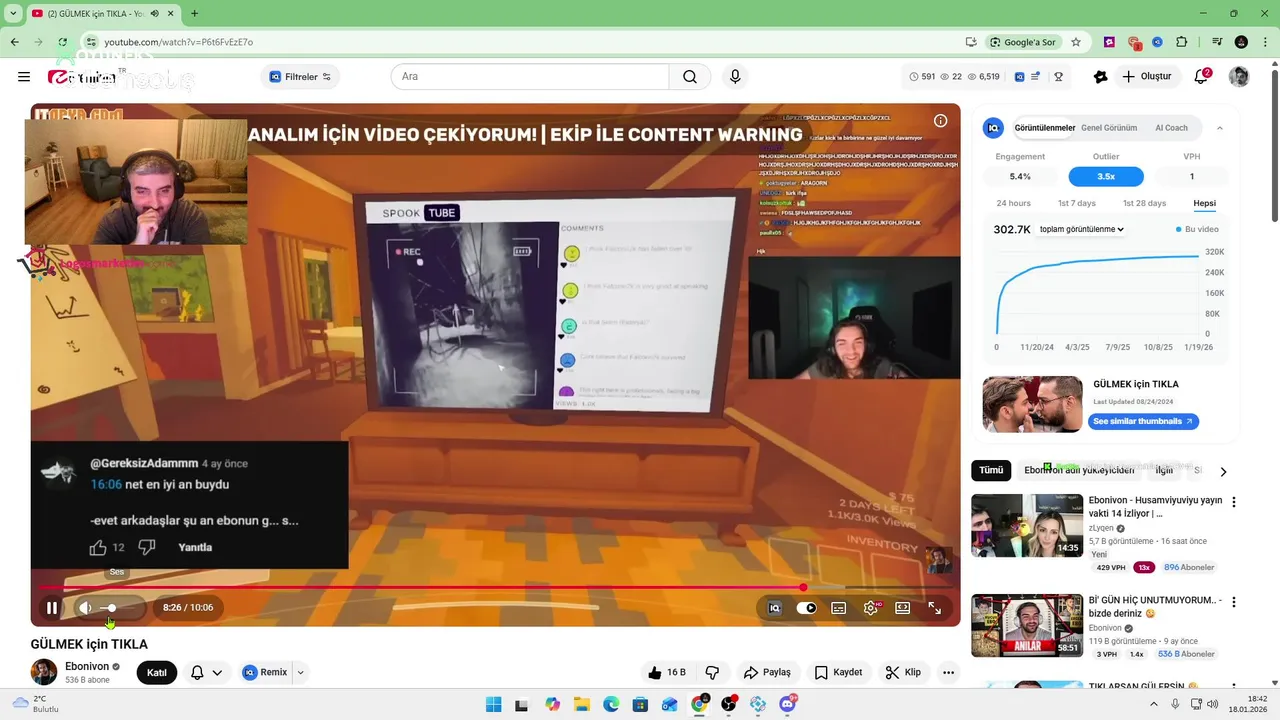Click the vidIQ Remix button
This screenshot has width=1280, height=720.
(265, 673)
